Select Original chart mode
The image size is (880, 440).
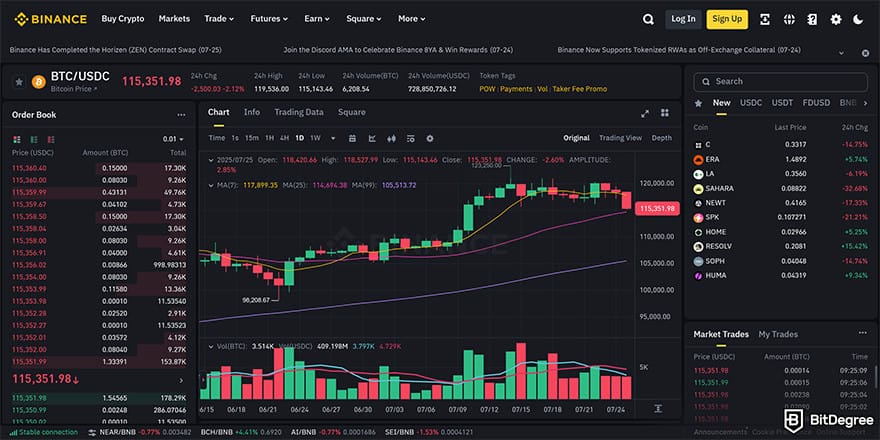pyautogui.click(x=576, y=138)
